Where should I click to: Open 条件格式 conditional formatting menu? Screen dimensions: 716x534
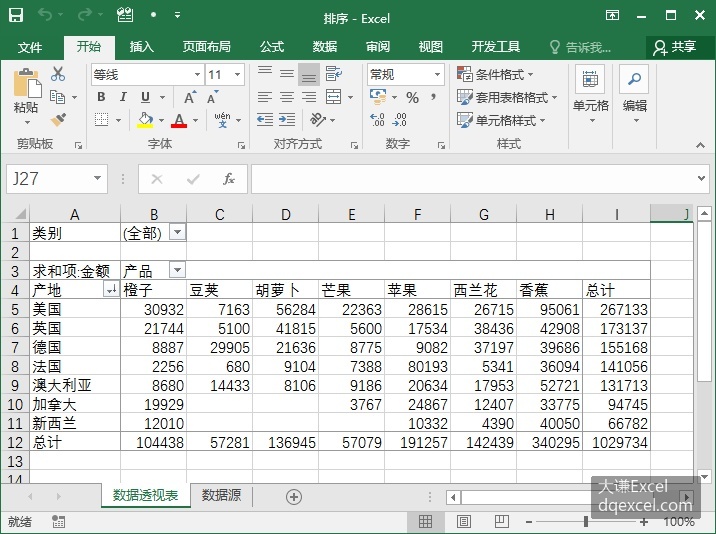tap(495, 74)
